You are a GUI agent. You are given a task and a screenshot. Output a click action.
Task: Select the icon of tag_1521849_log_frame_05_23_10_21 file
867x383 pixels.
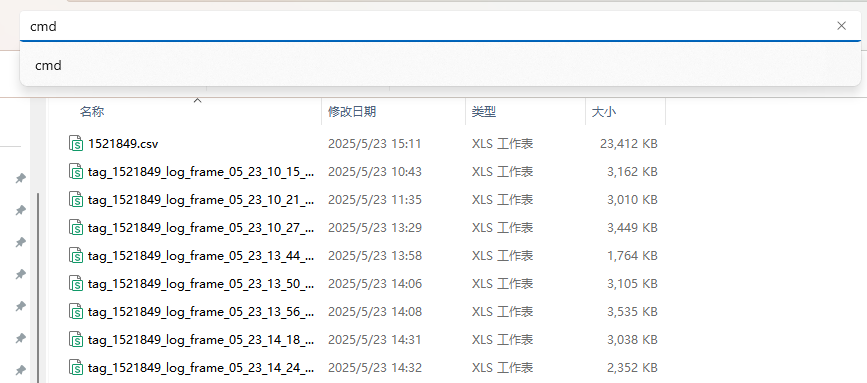tap(76, 199)
